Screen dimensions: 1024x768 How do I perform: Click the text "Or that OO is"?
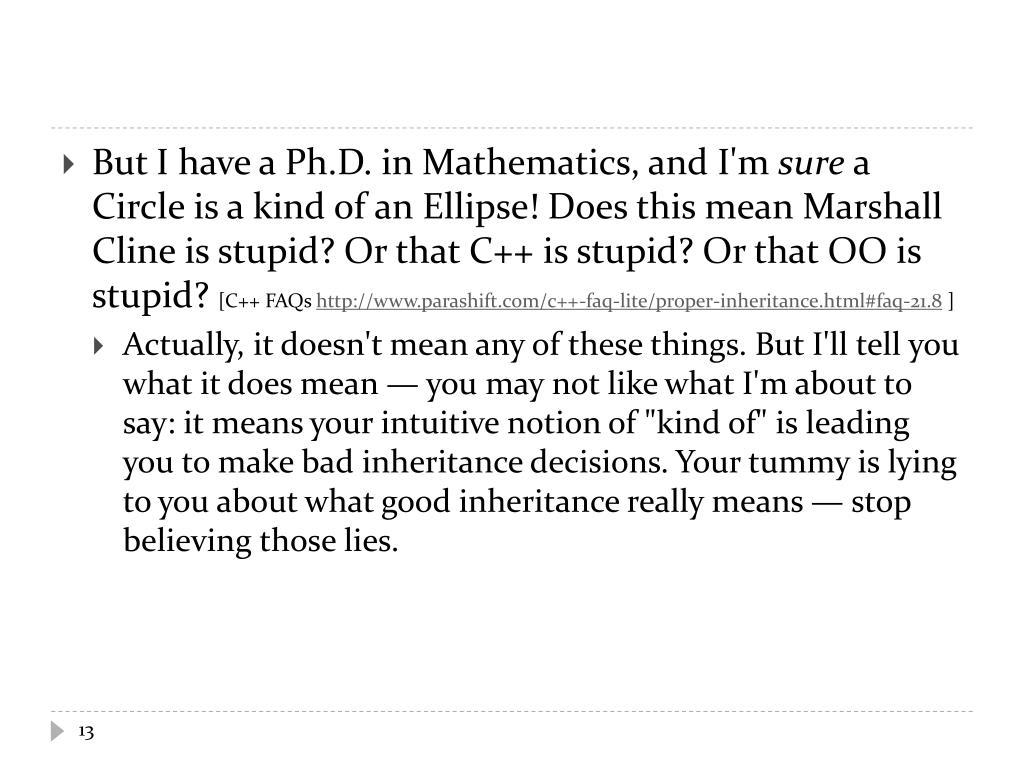click(812, 251)
